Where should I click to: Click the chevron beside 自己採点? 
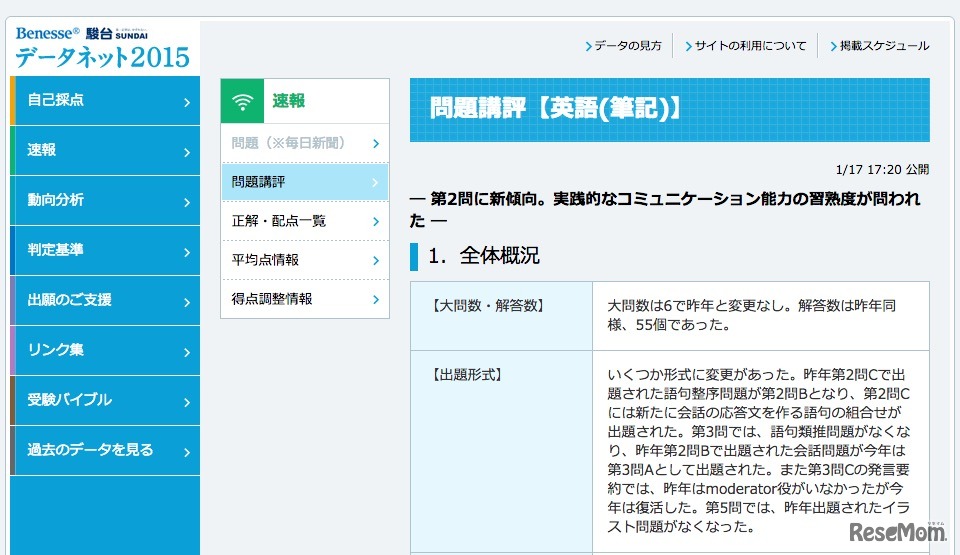187,102
